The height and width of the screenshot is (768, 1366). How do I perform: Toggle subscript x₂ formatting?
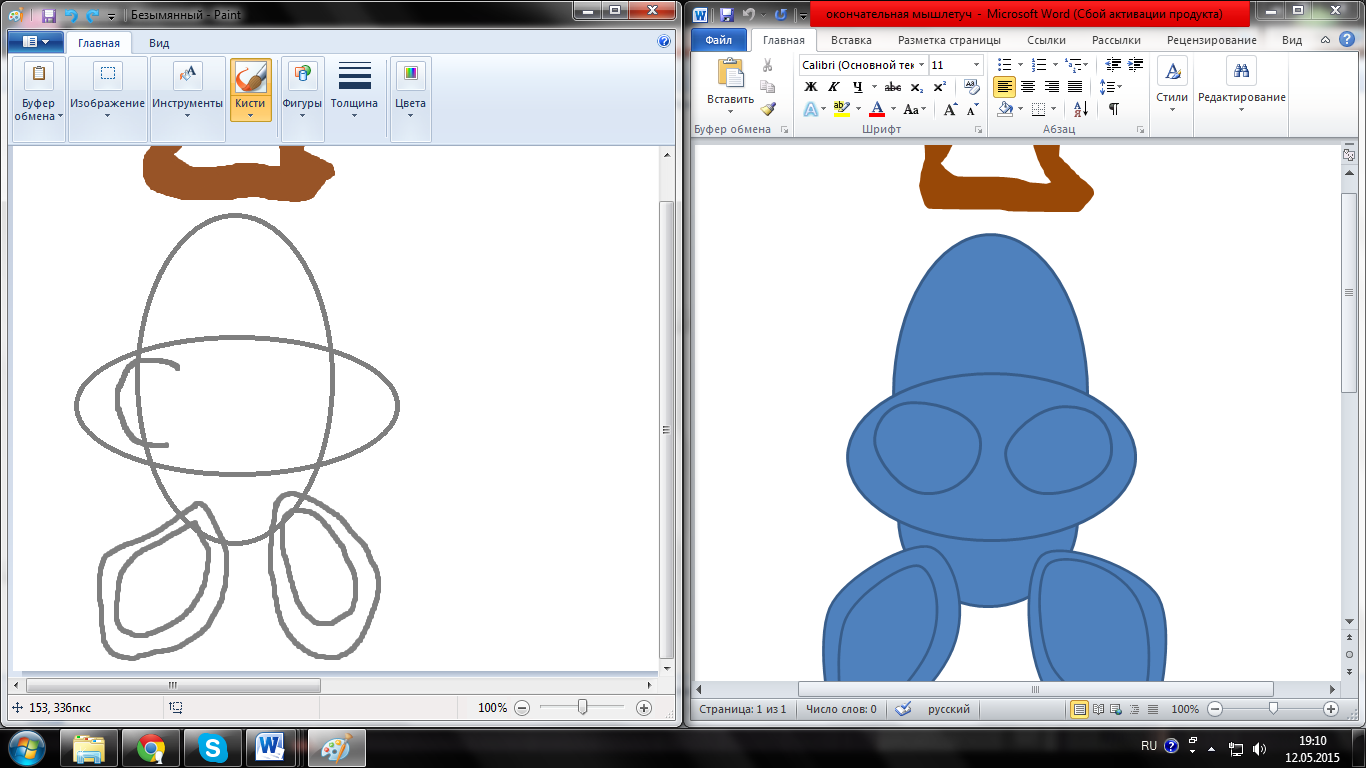pyautogui.click(x=917, y=87)
